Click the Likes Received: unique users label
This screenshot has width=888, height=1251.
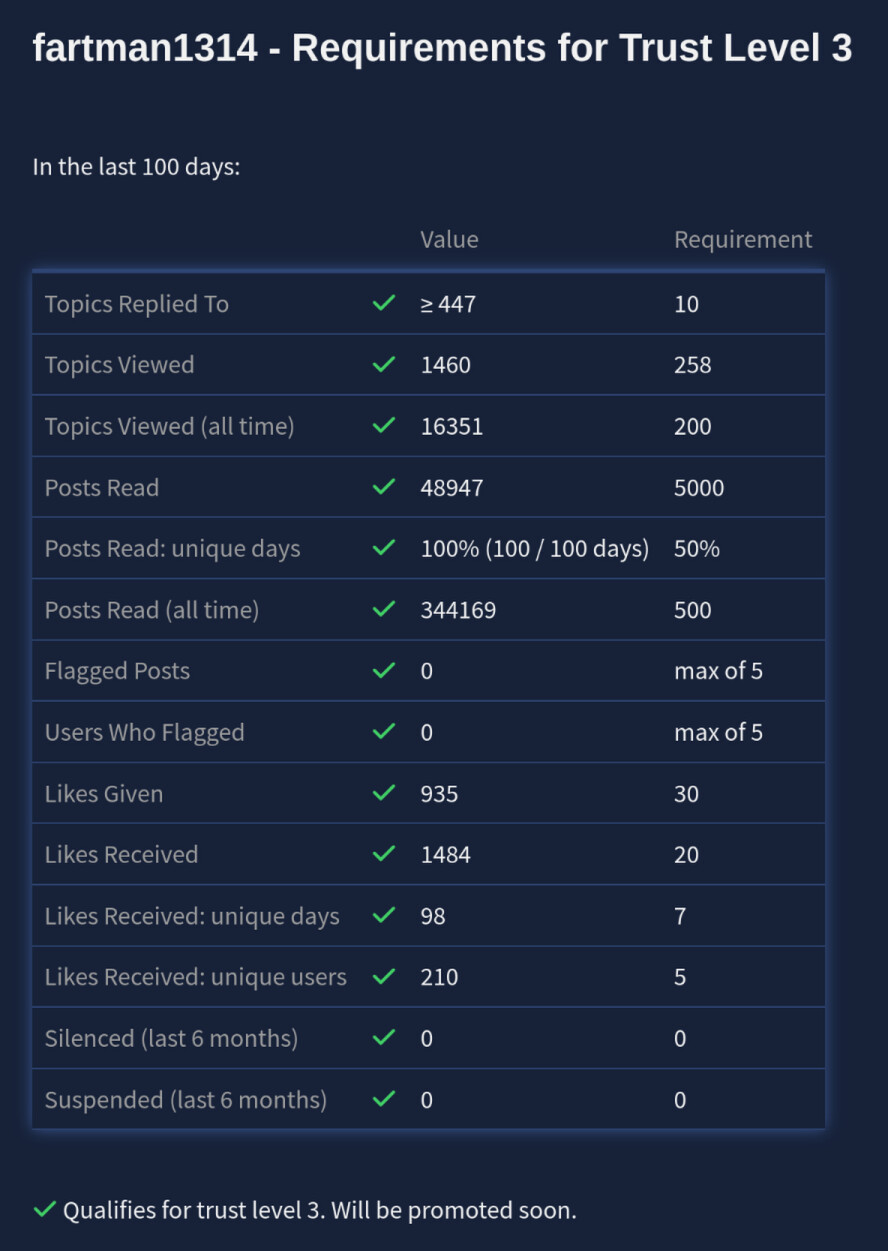tap(195, 977)
